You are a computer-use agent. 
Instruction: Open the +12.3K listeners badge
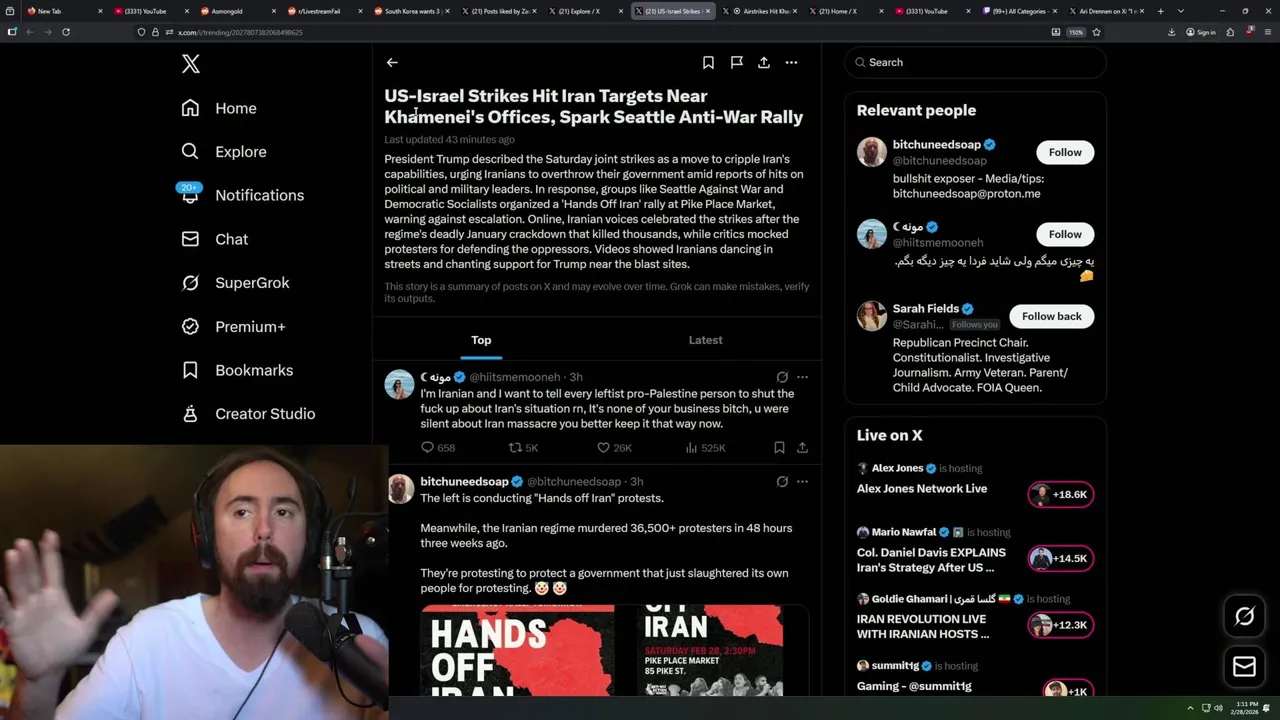click(x=1061, y=625)
